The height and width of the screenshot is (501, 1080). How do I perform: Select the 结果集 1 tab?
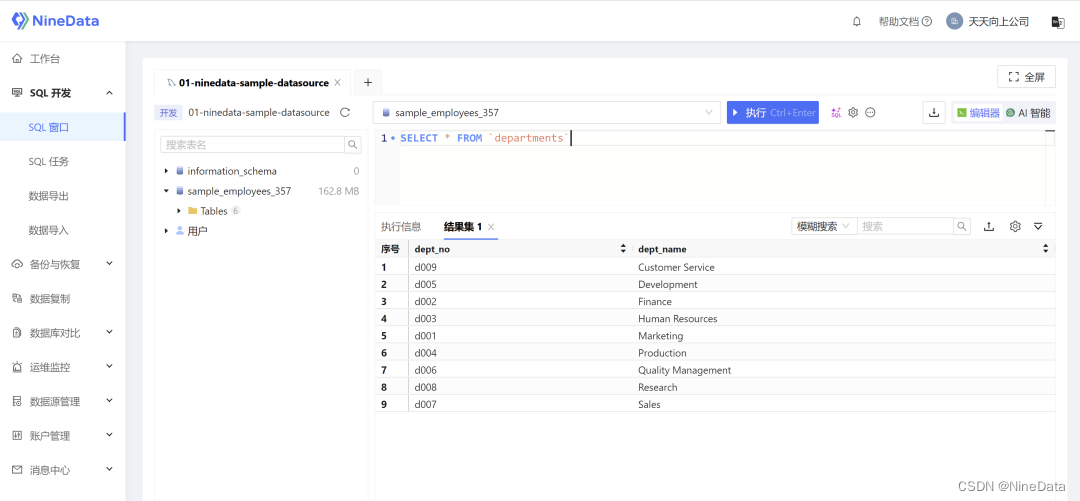pyautogui.click(x=463, y=227)
